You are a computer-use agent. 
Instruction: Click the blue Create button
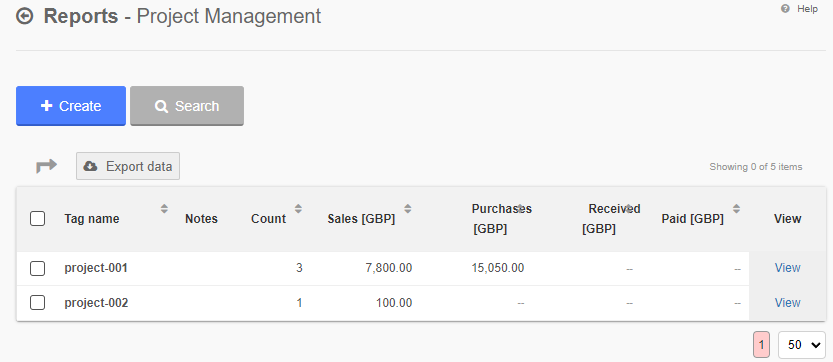pos(71,106)
